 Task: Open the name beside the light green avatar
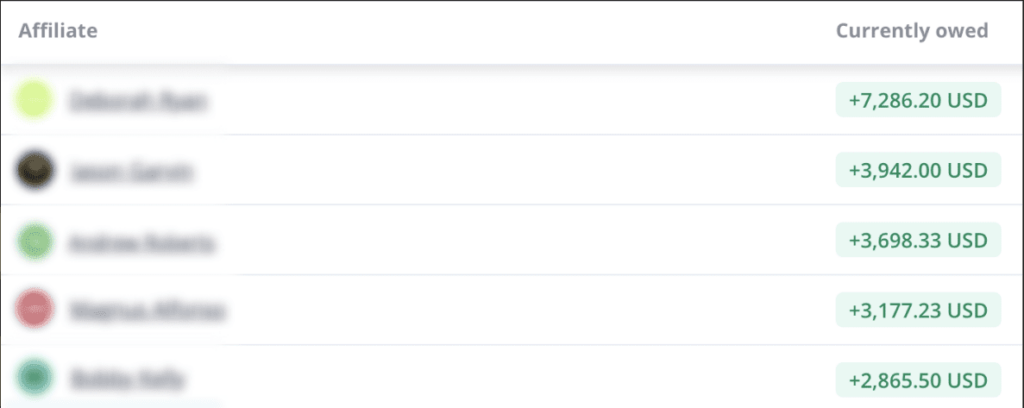pyautogui.click(x=141, y=243)
